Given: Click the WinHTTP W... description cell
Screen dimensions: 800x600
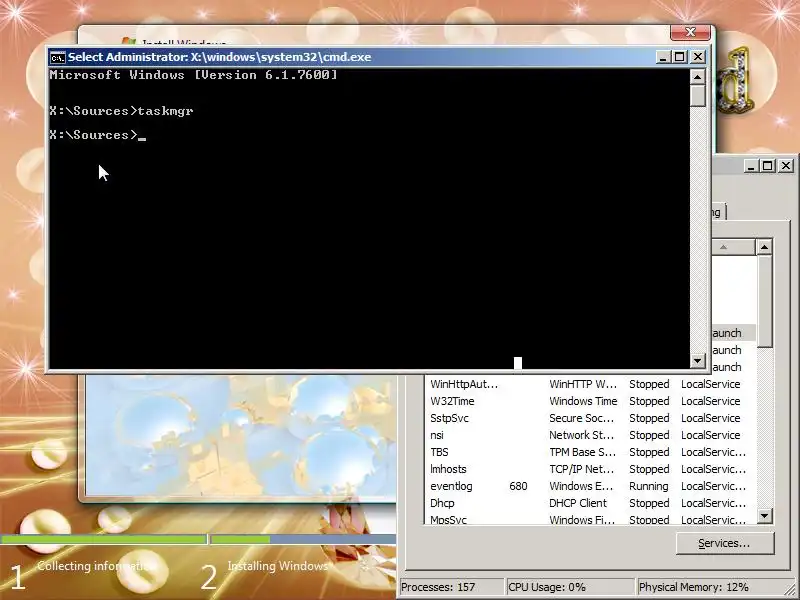Looking at the screenshot, I should (583, 384).
